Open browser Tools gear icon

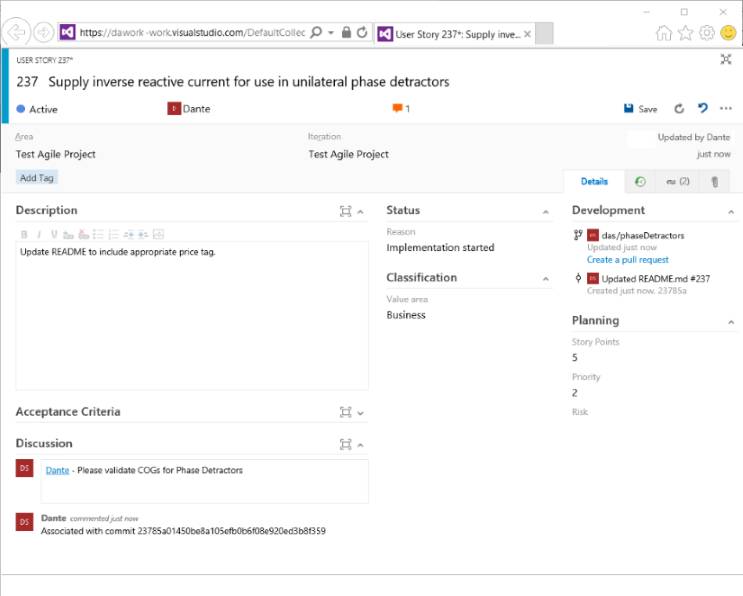coord(707,33)
